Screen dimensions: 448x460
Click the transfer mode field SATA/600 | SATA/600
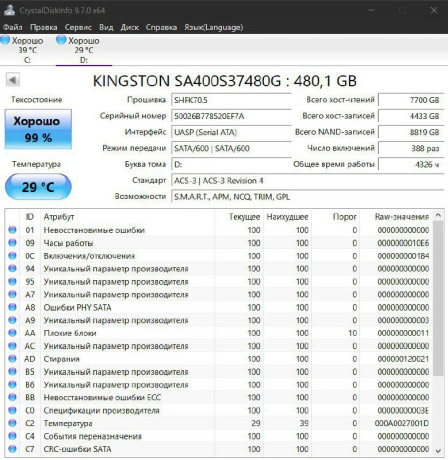(231, 148)
